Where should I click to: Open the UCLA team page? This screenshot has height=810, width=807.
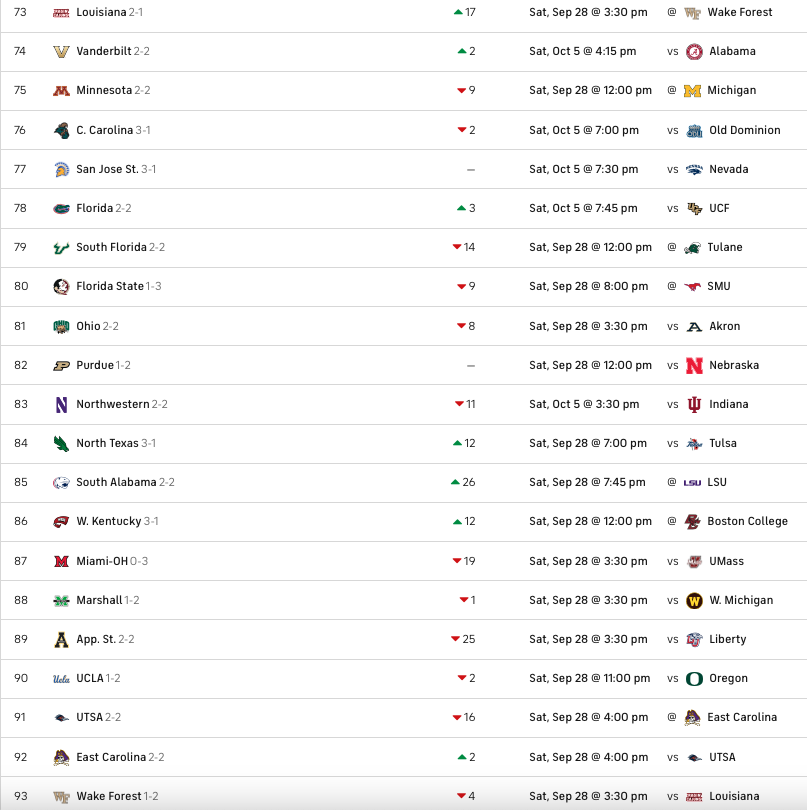90,679
